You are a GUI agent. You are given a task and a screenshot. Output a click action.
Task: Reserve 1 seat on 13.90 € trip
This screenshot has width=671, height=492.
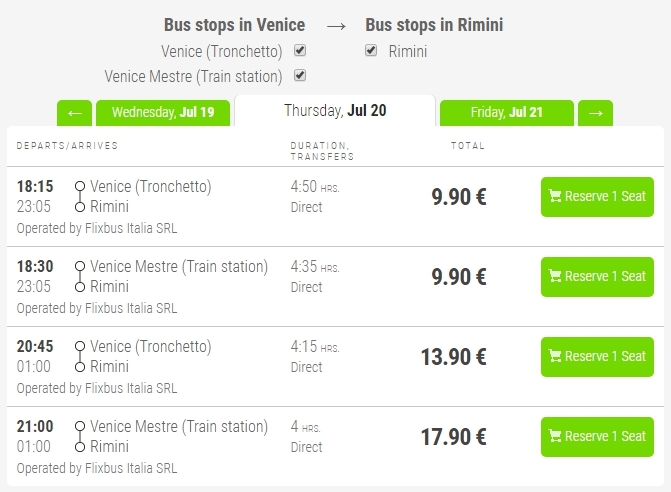click(597, 357)
